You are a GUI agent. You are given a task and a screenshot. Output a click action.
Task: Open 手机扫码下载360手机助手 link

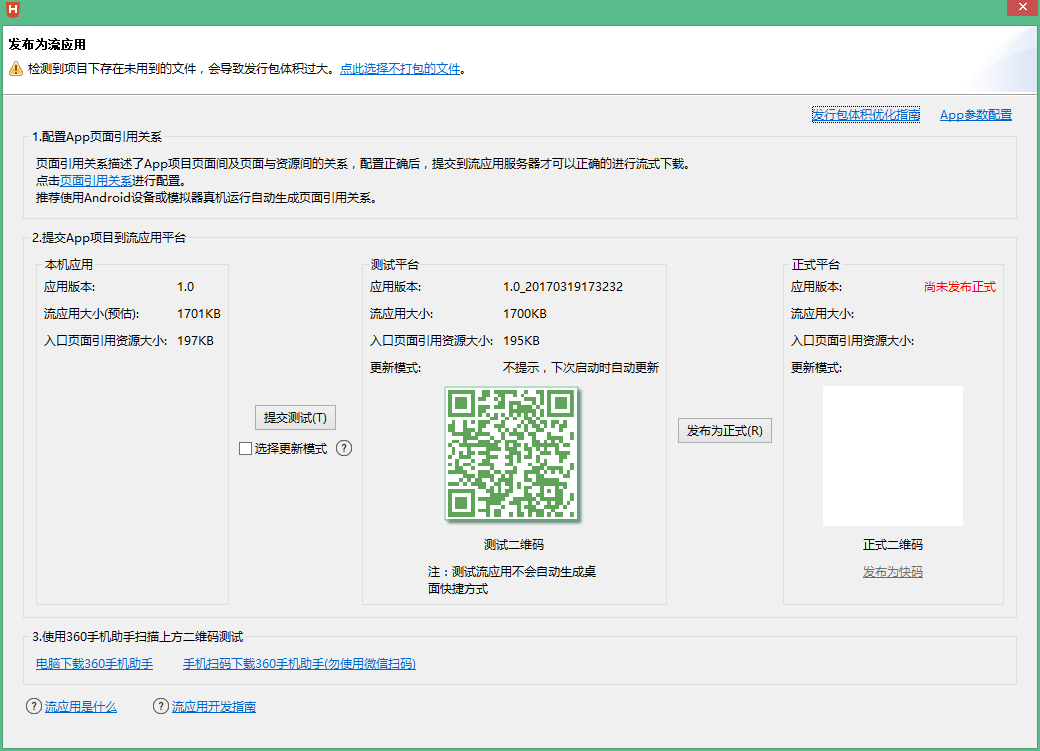[x=299, y=663]
